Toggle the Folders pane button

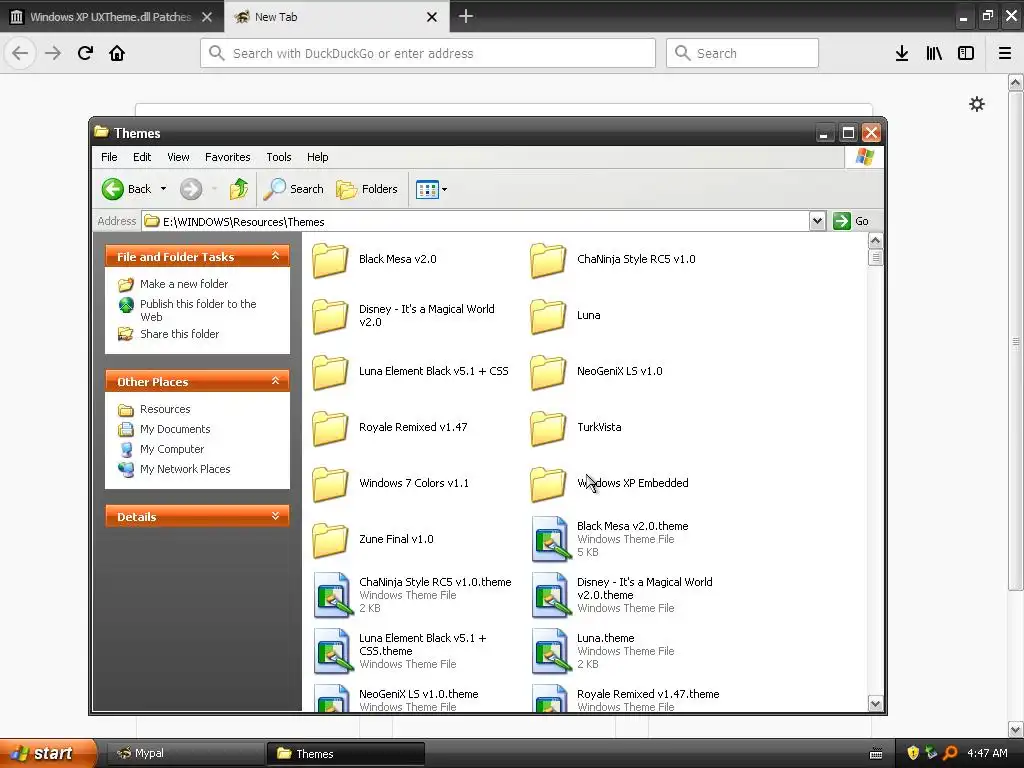(366, 189)
